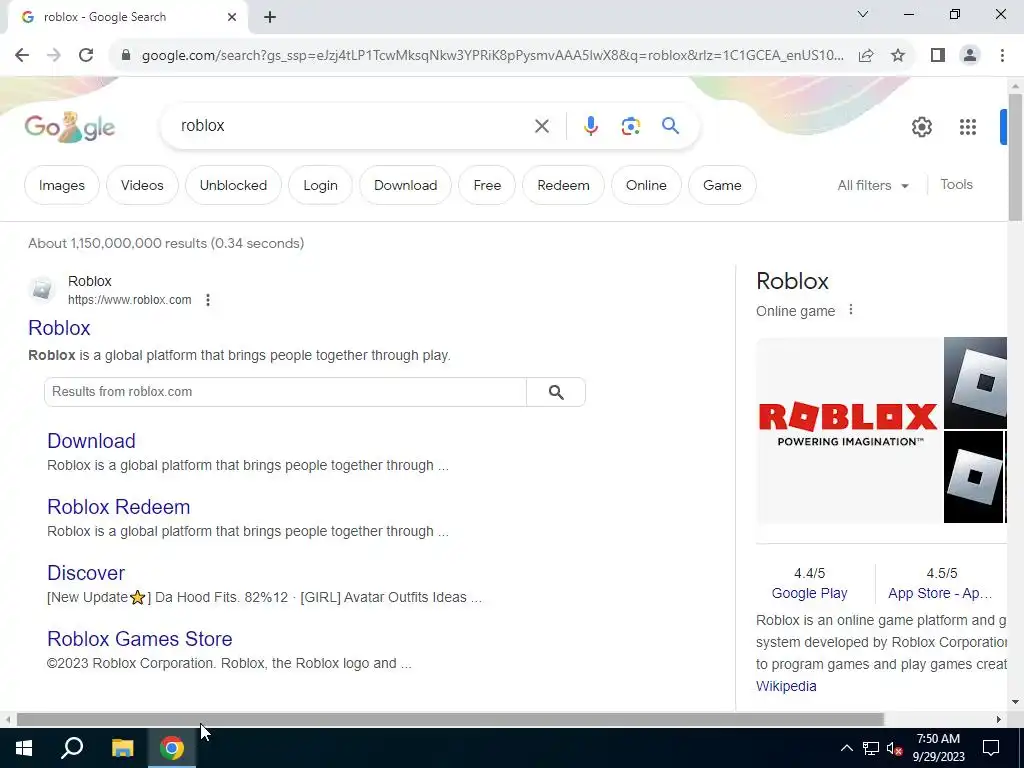Open the Chrome profile avatar menu
This screenshot has height=768, width=1024.
click(x=970, y=55)
